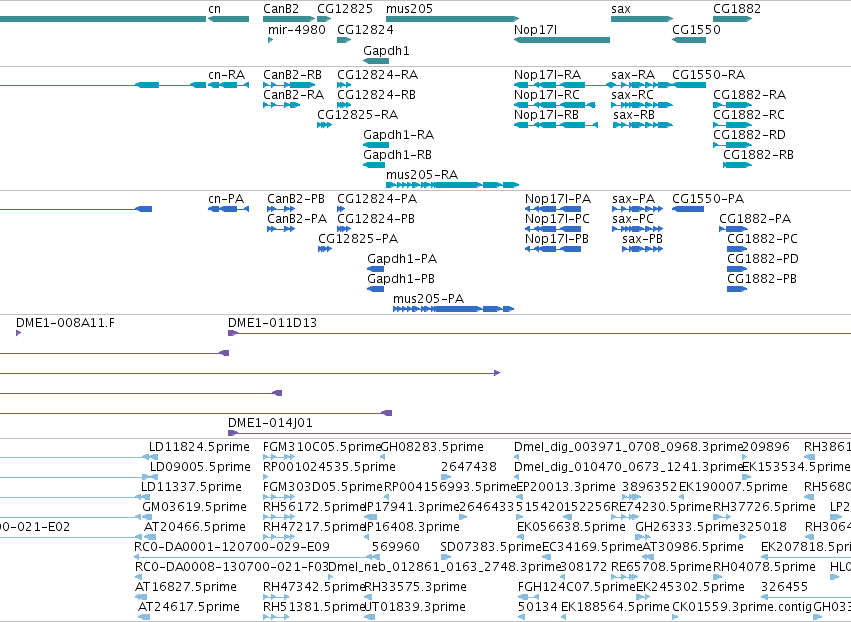Click the mus205 gene label
851x622 pixels.
tap(409, 9)
